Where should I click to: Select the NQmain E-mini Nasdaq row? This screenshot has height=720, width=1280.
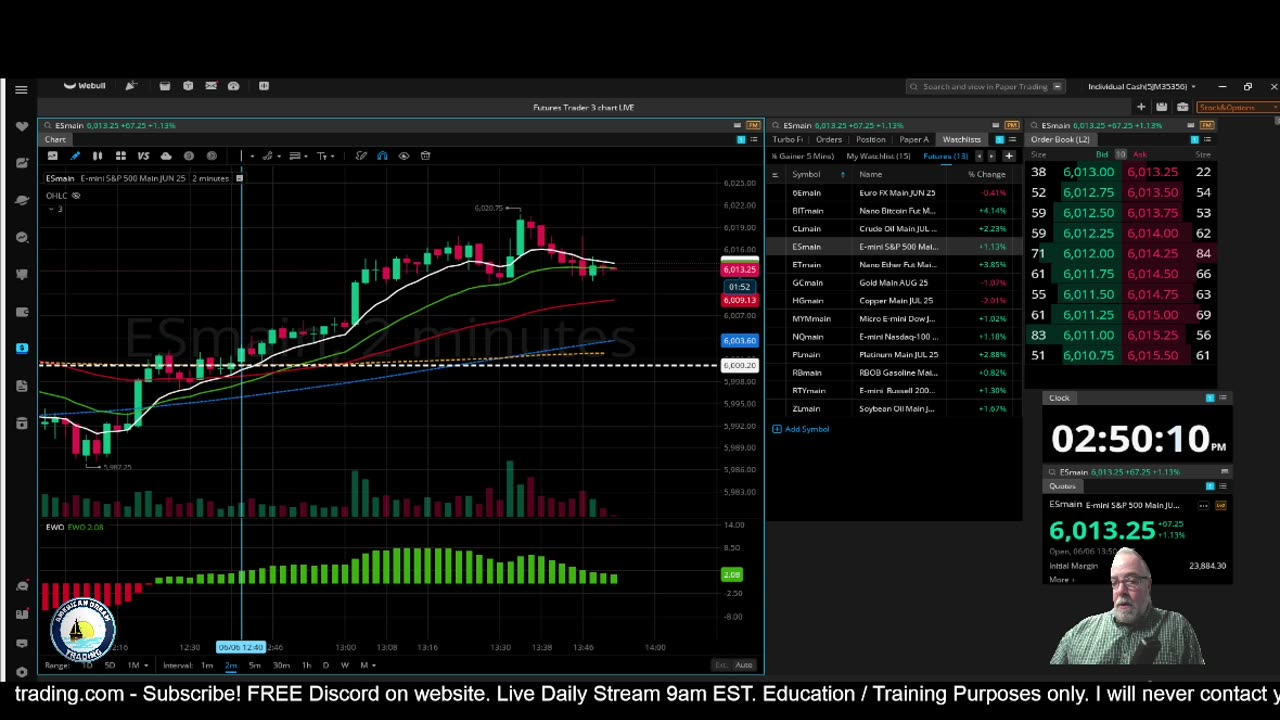(894, 337)
